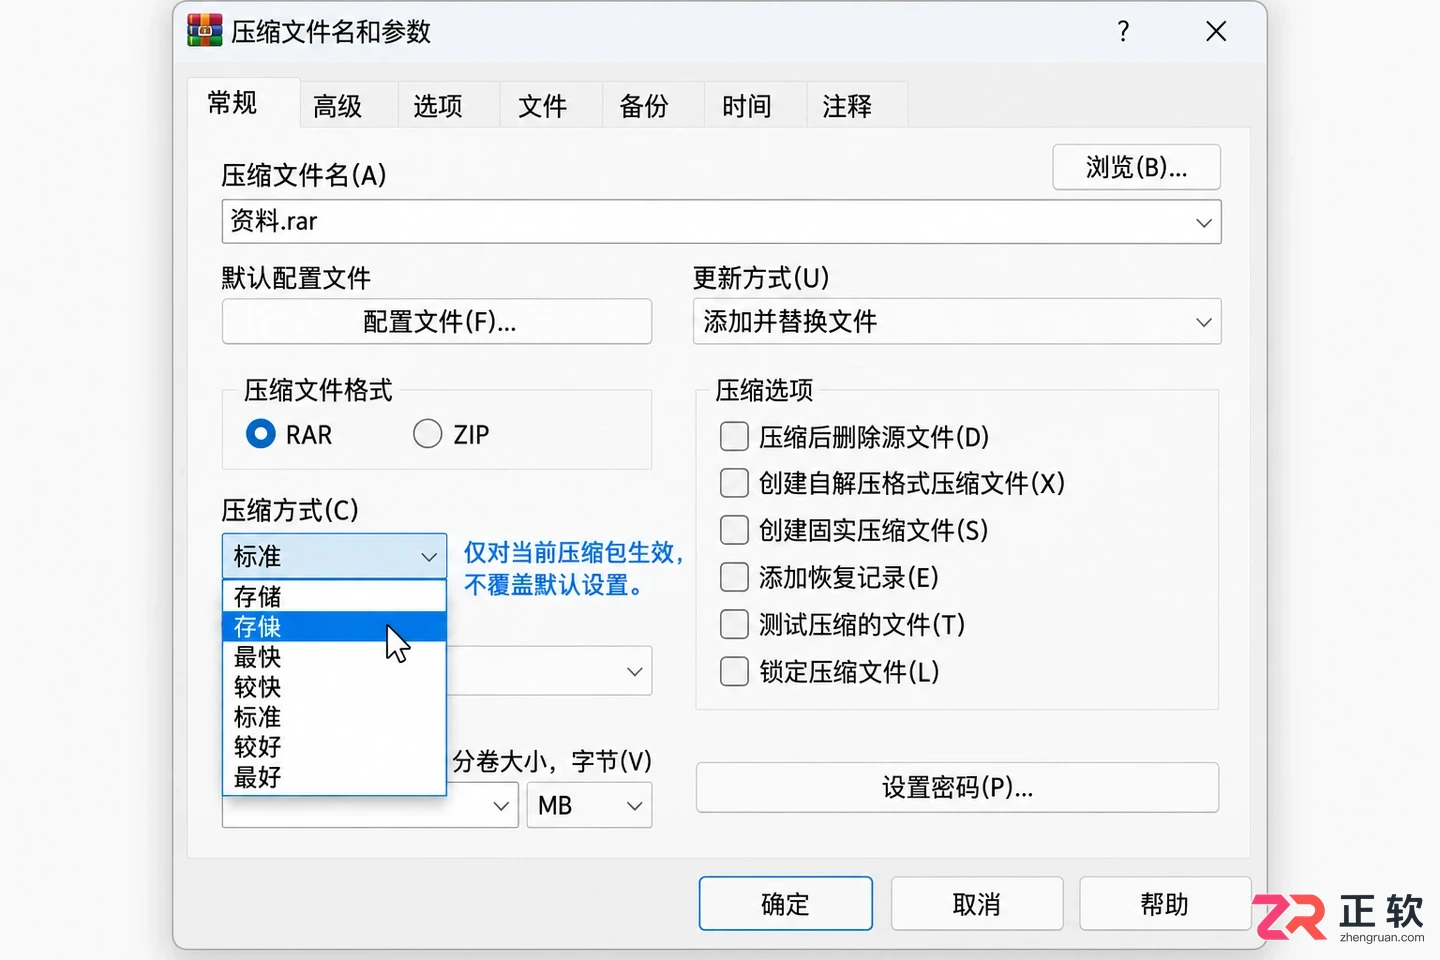
Task: Toggle 创建固实压缩文件(S) checkbox
Action: pos(734,530)
